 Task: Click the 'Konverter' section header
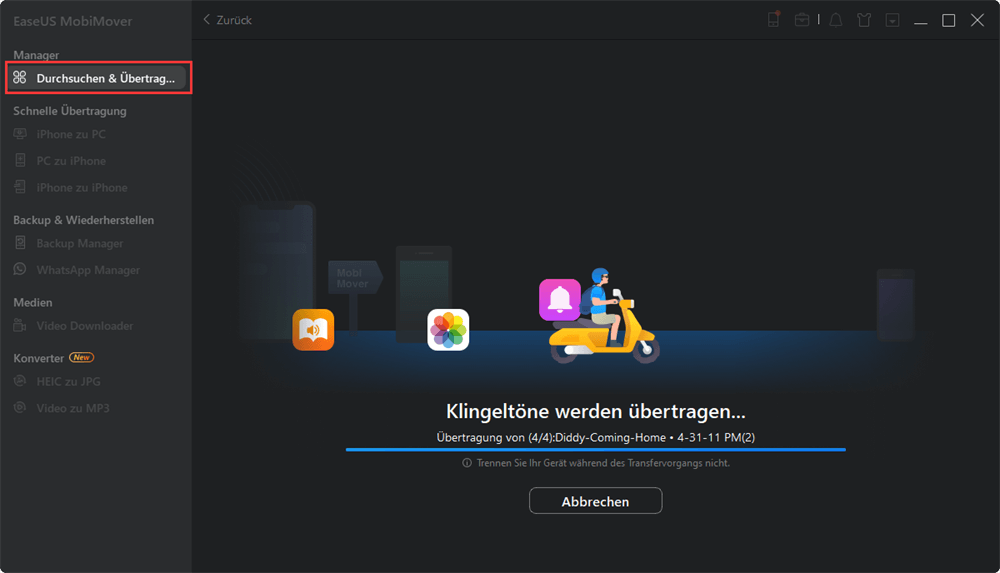click(x=38, y=358)
